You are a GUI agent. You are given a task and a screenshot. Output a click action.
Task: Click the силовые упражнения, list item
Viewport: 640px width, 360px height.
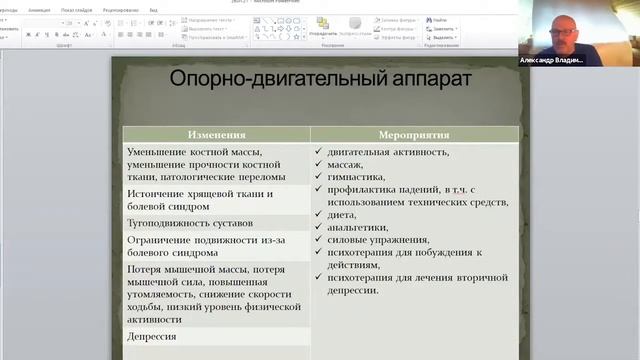click(x=378, y=240)
